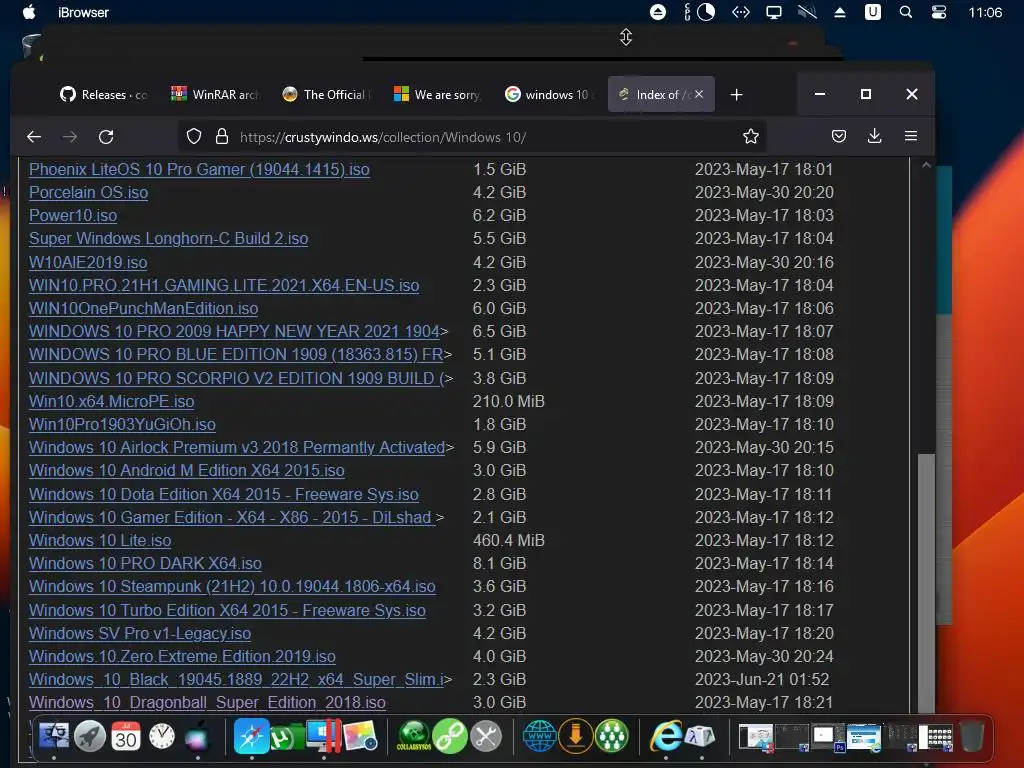The height and width of the screenshot is (768, 1024).
Task: Click Windows.10.Zero.Extreme.Edition.2019.iso
Action: [x=182, y=656]
